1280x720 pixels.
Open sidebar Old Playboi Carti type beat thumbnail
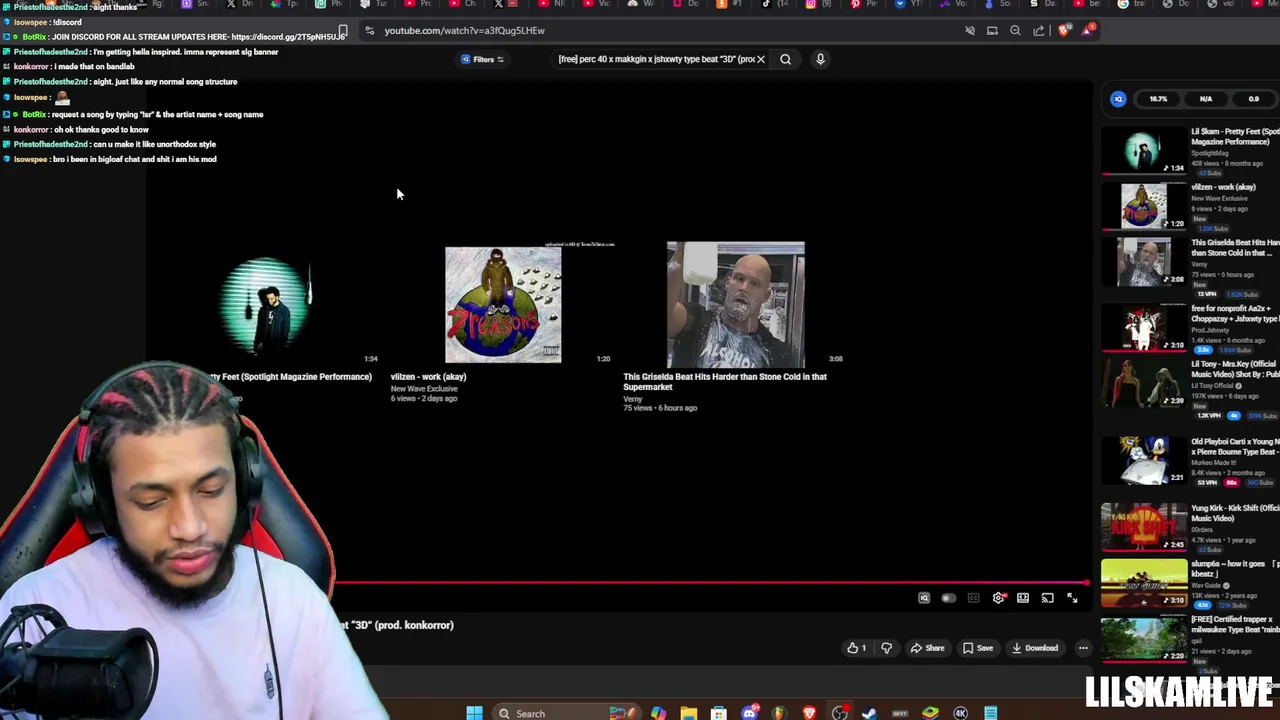[x=1144, y=461]
